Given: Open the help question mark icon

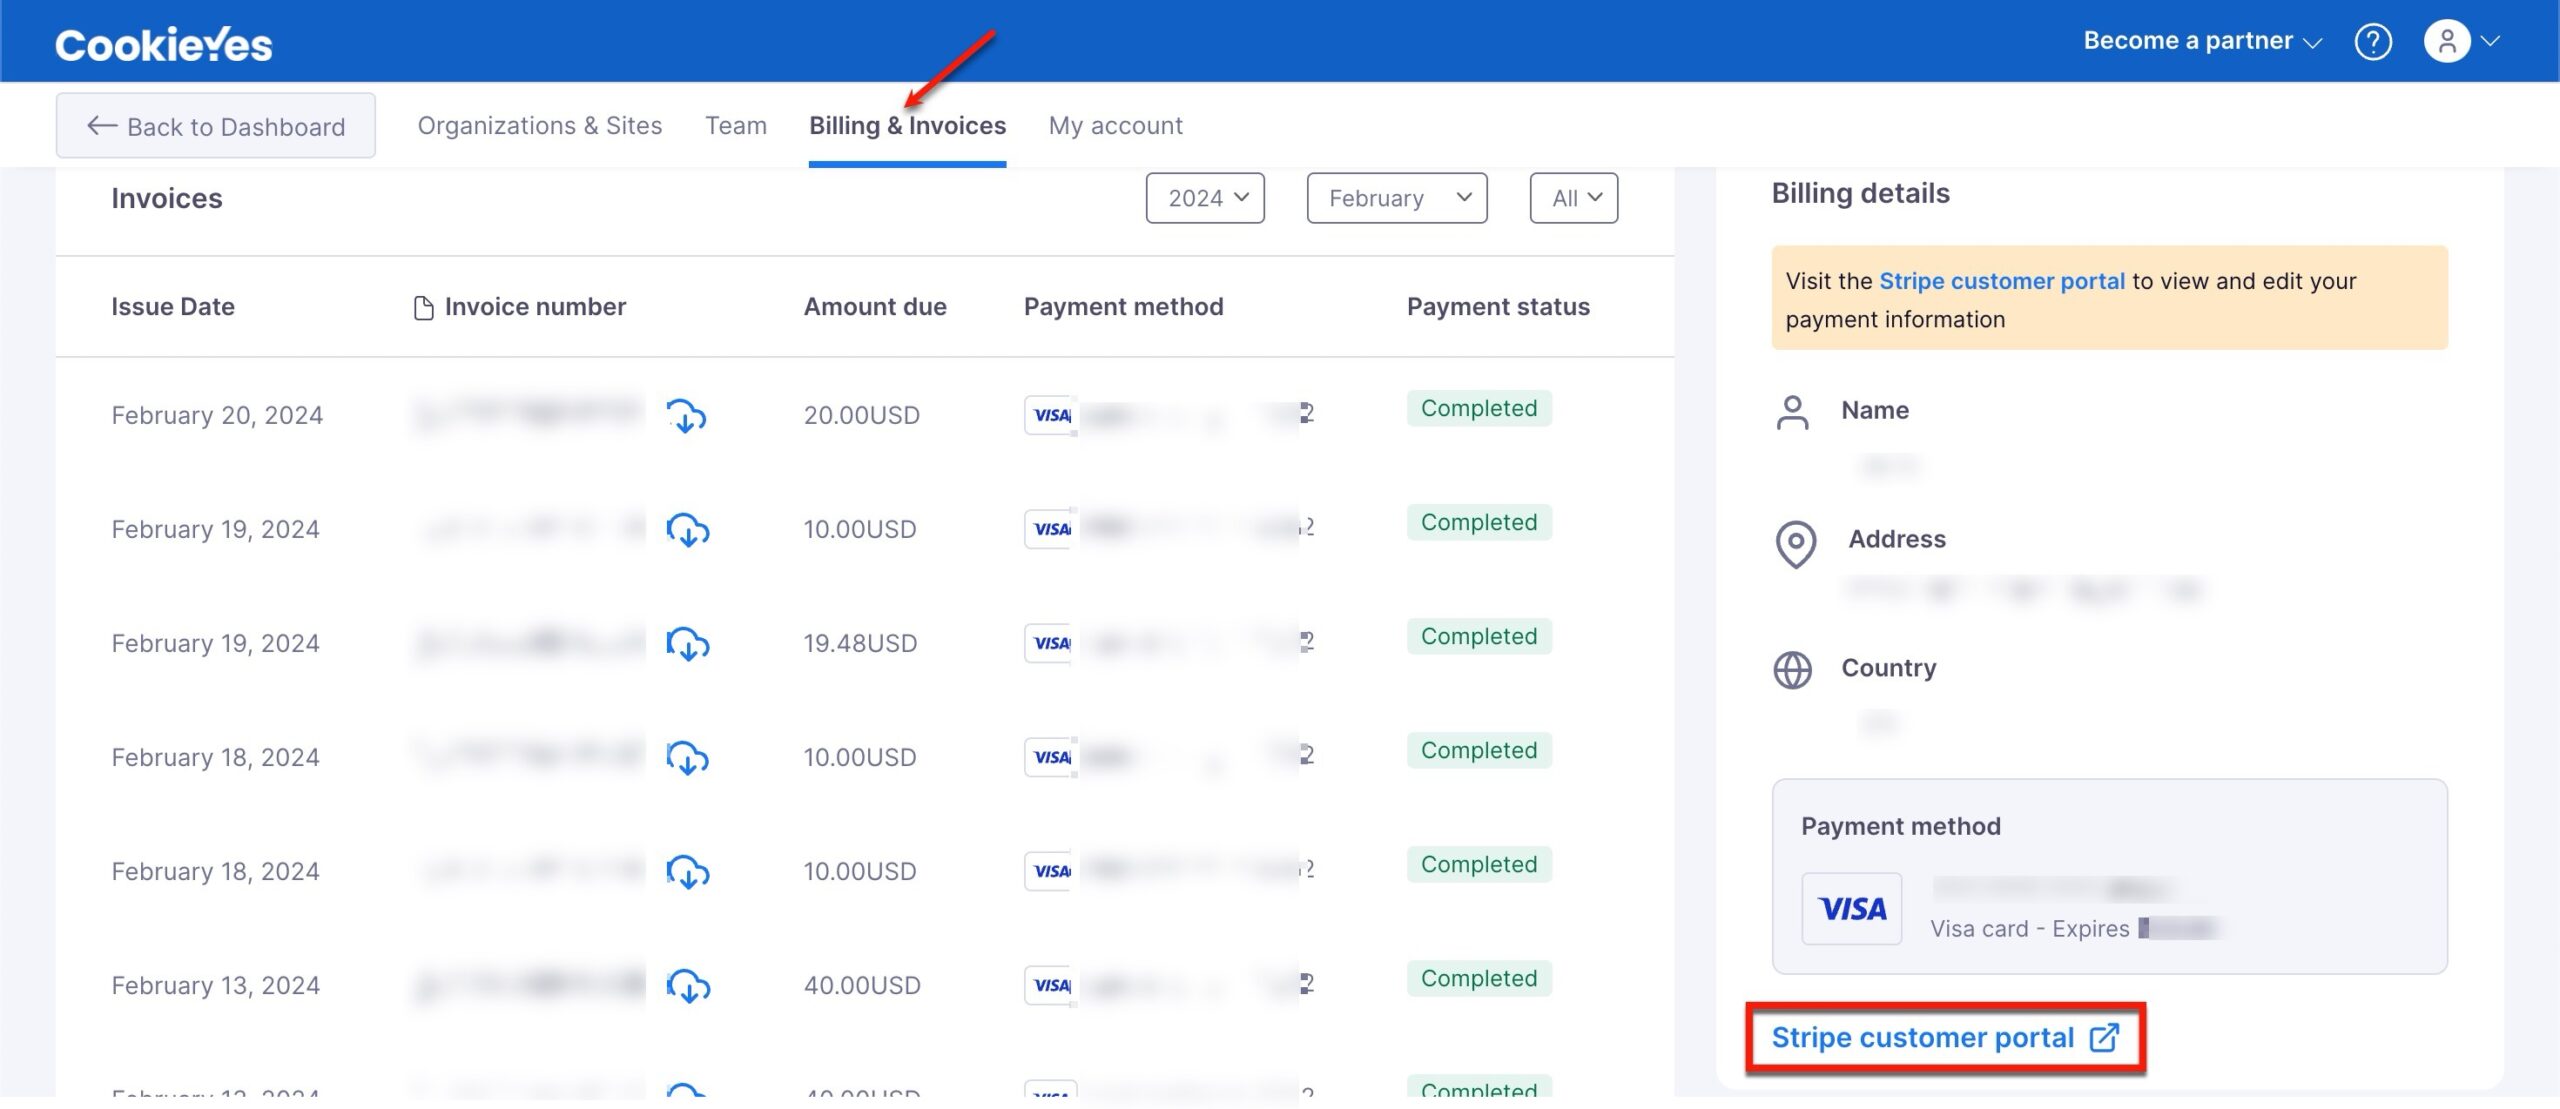Looking at the screenshot, I should coord(2374,41).
